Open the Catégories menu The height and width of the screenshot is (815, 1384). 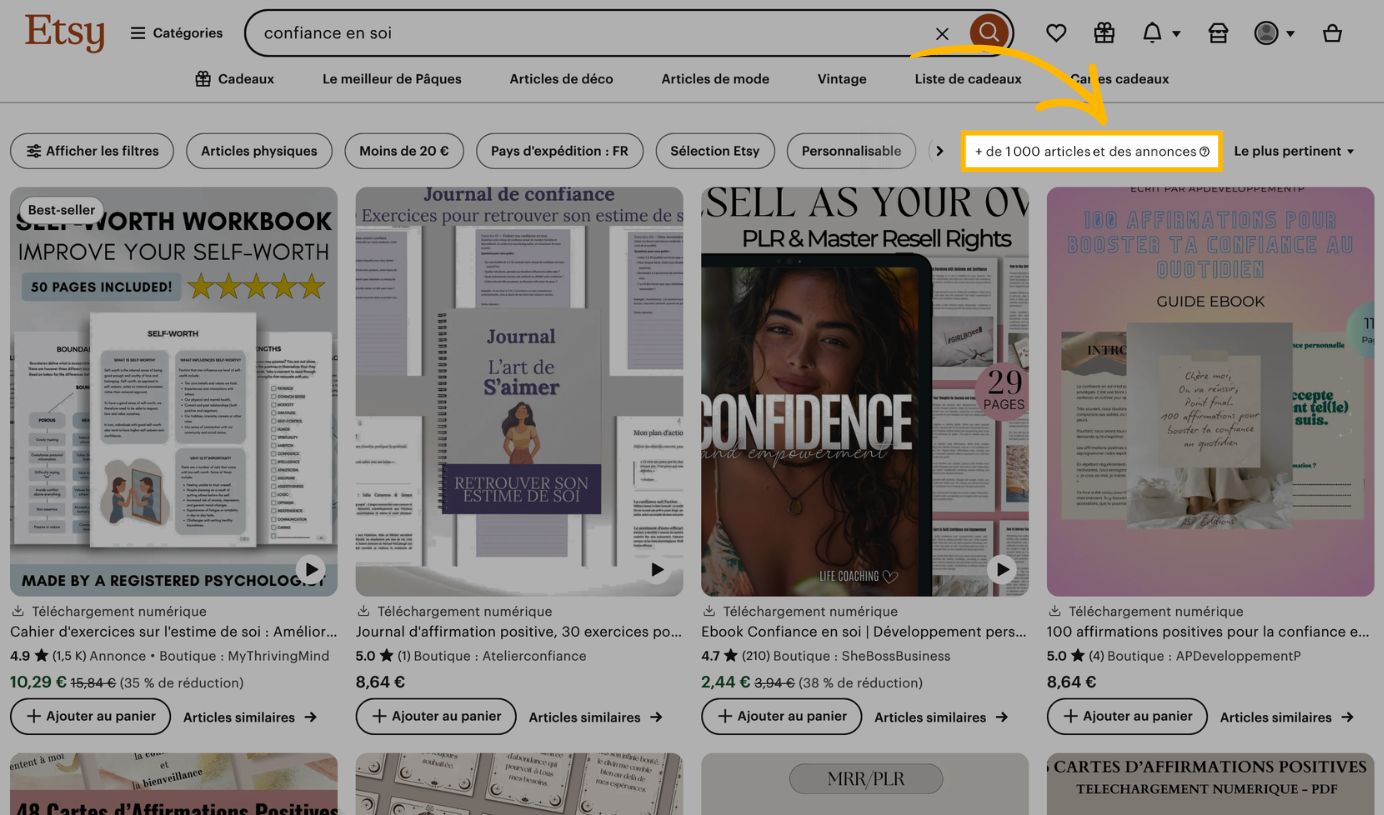point(175,32)
